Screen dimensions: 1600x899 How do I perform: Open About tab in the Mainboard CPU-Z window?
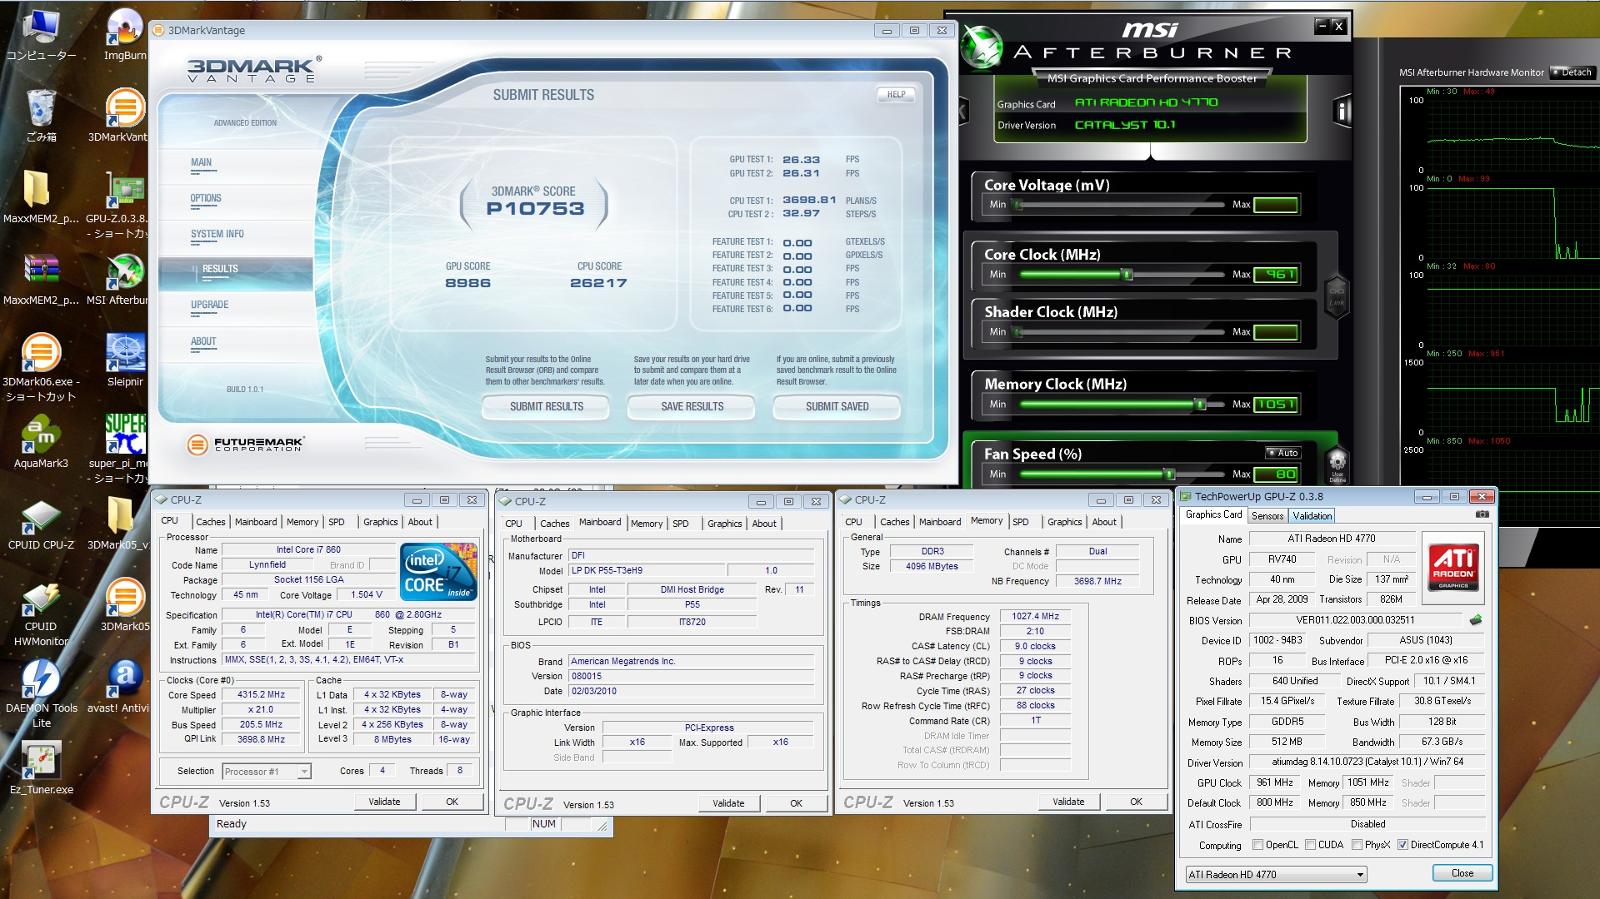coord(764,524)
